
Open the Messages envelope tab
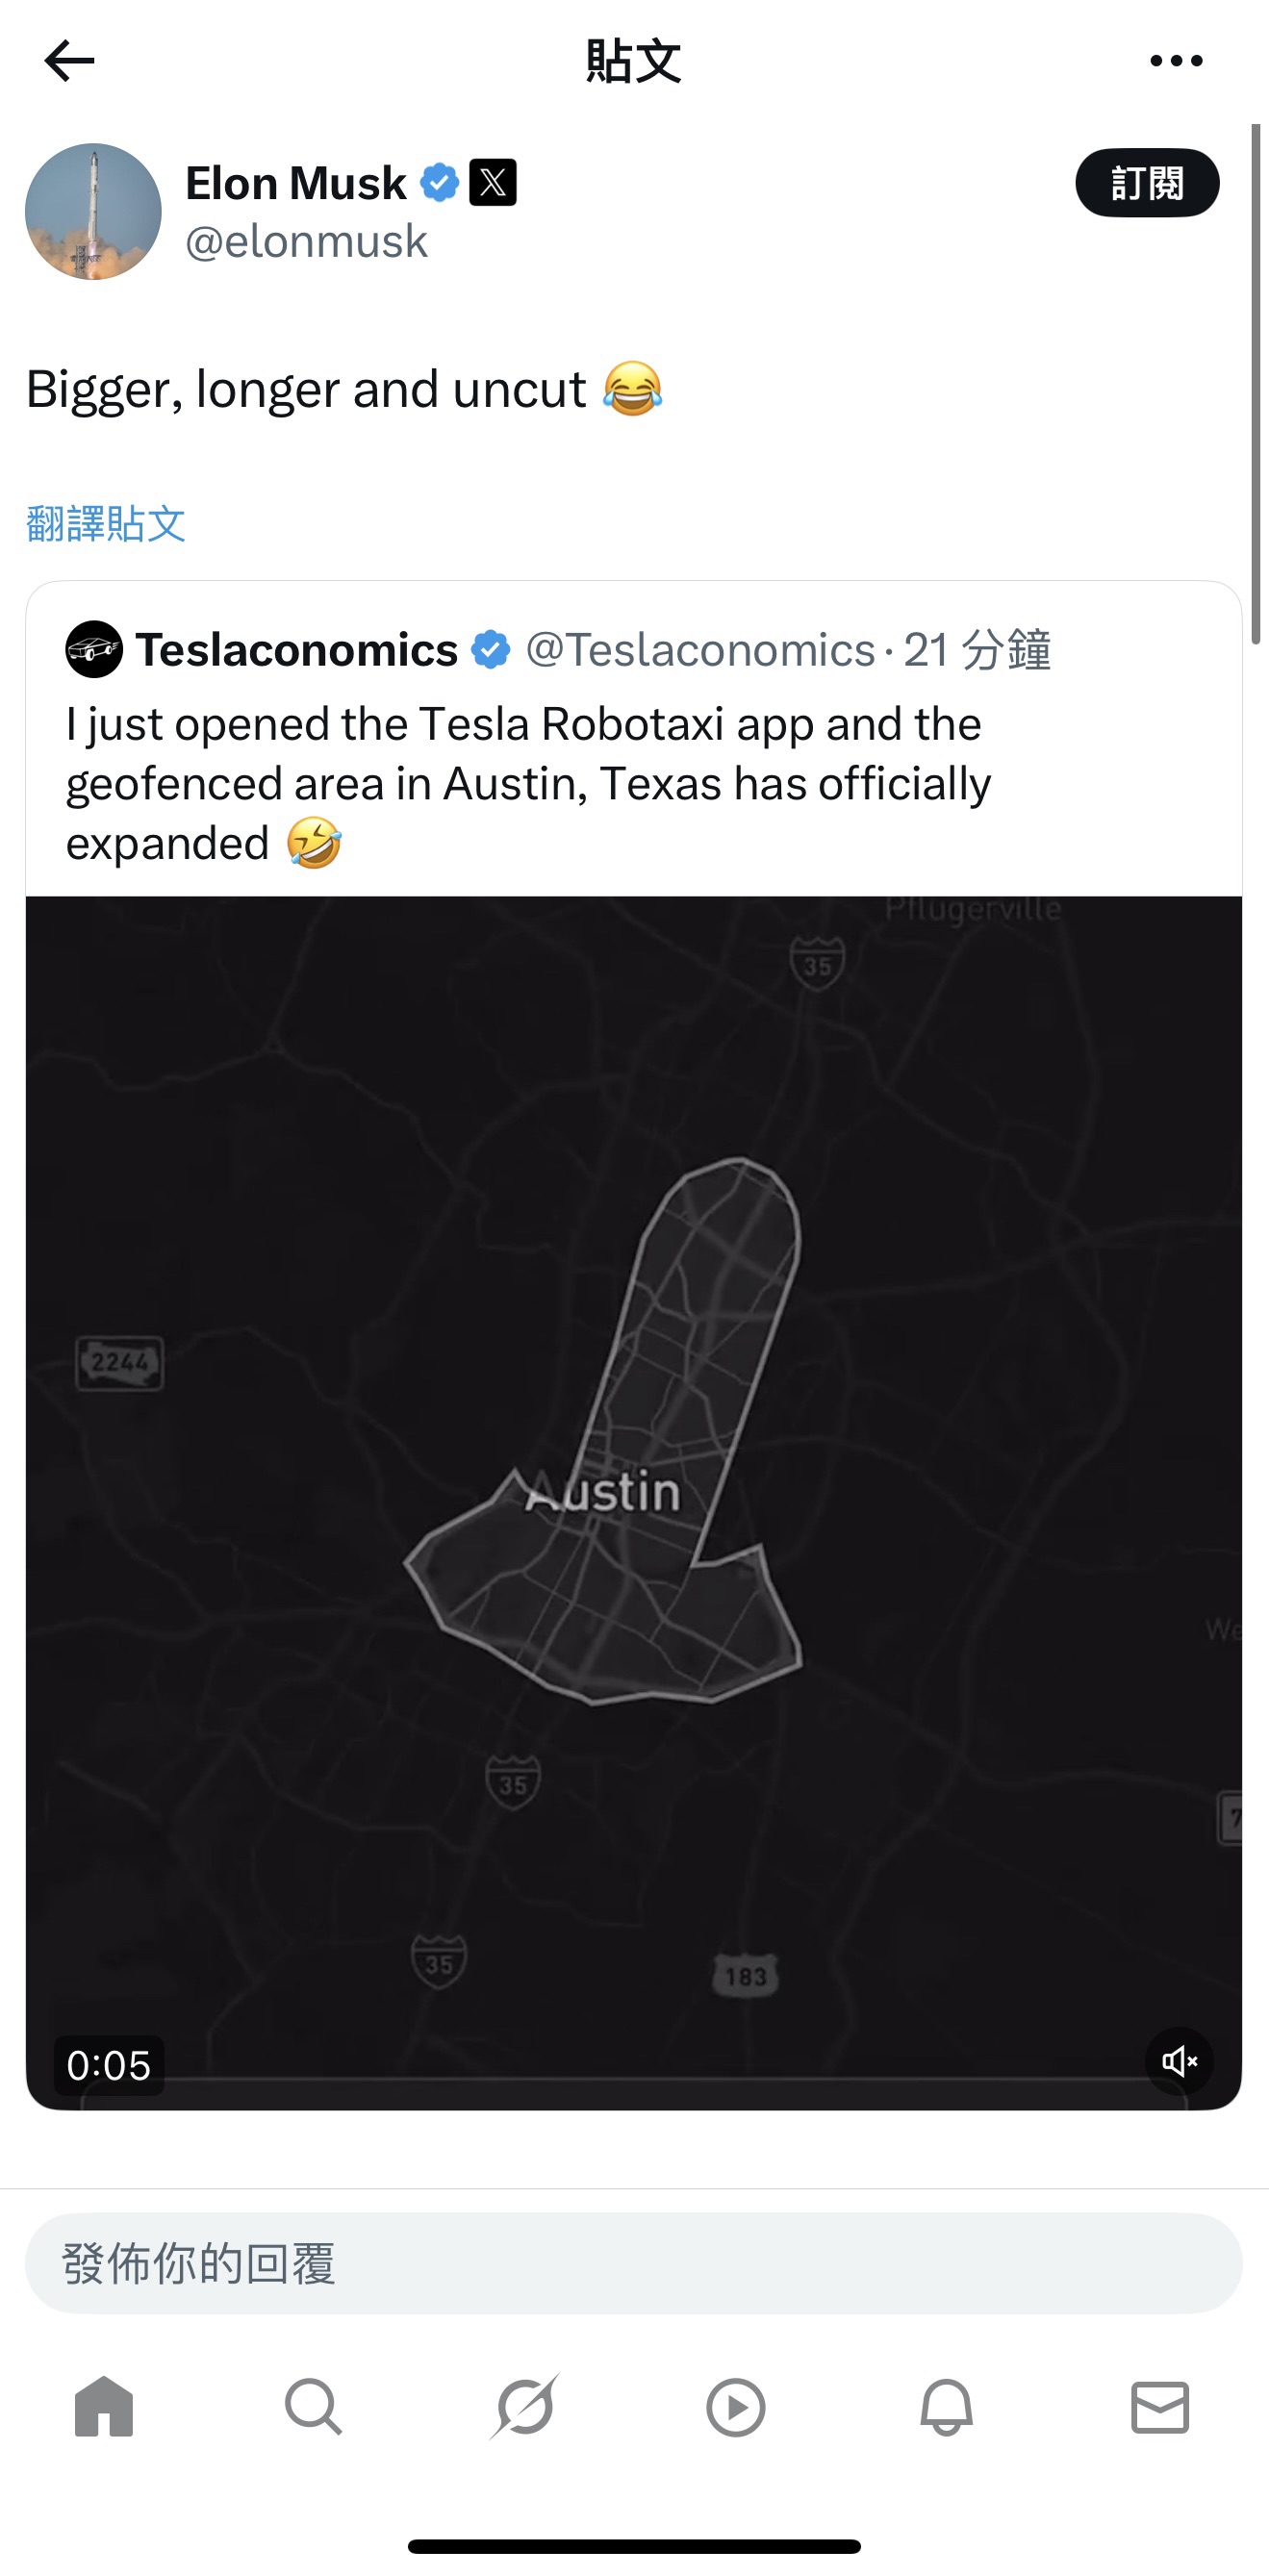pyautogui.click(x=1160, y=2406)
